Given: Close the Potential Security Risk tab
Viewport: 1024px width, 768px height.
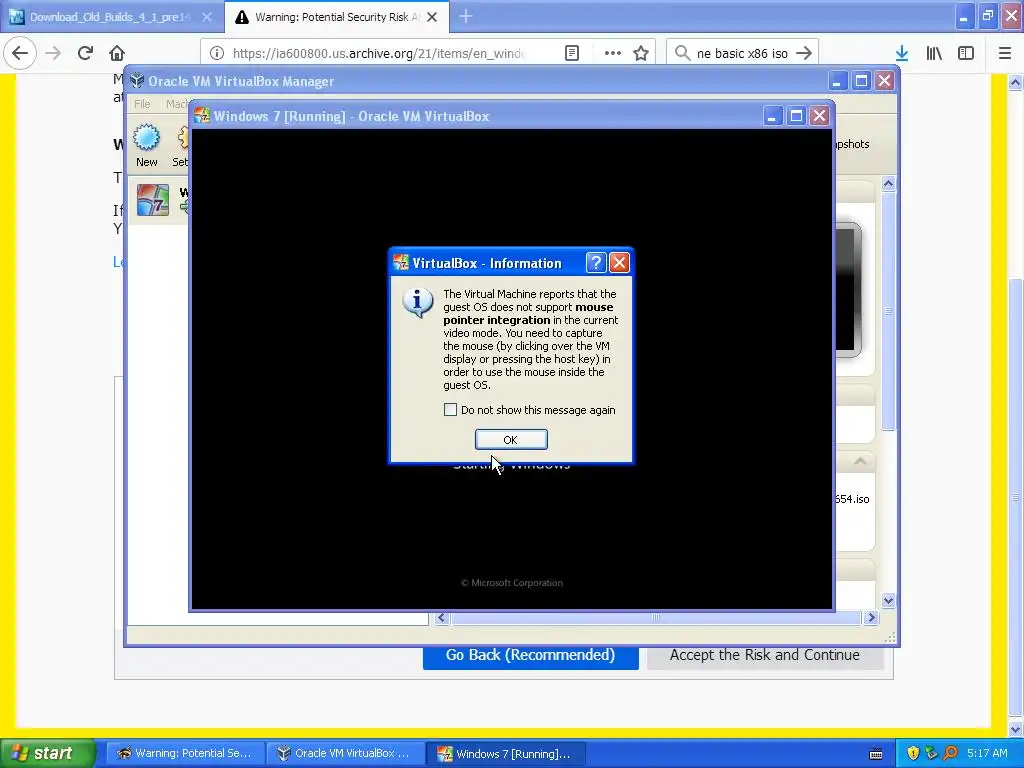Looking at the screenshot, I should pyautogui.click(x=432, y=17).
